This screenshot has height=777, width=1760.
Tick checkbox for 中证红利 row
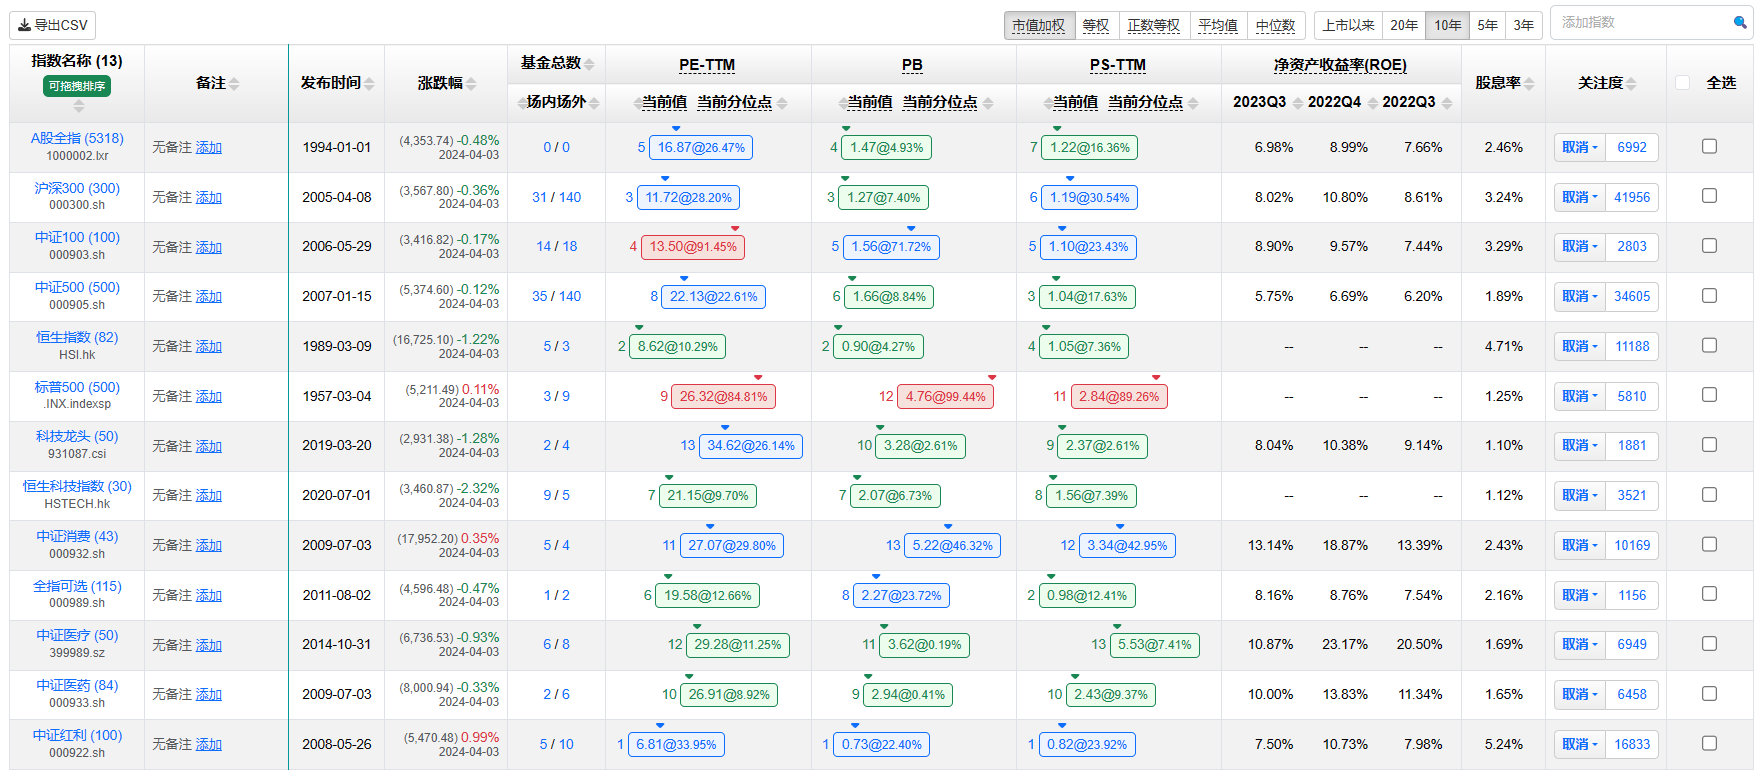coord(1709,743)
